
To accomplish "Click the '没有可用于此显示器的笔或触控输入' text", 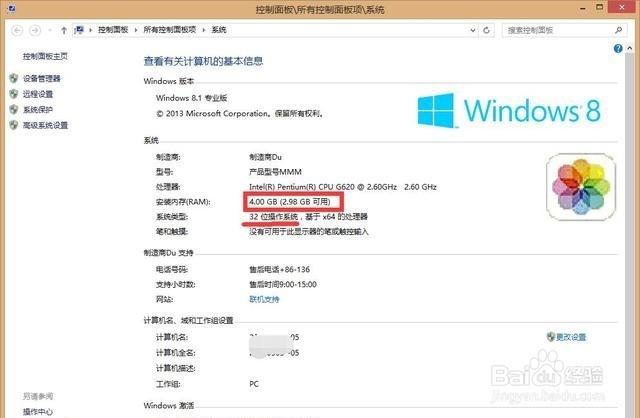I will coord(309,232).
